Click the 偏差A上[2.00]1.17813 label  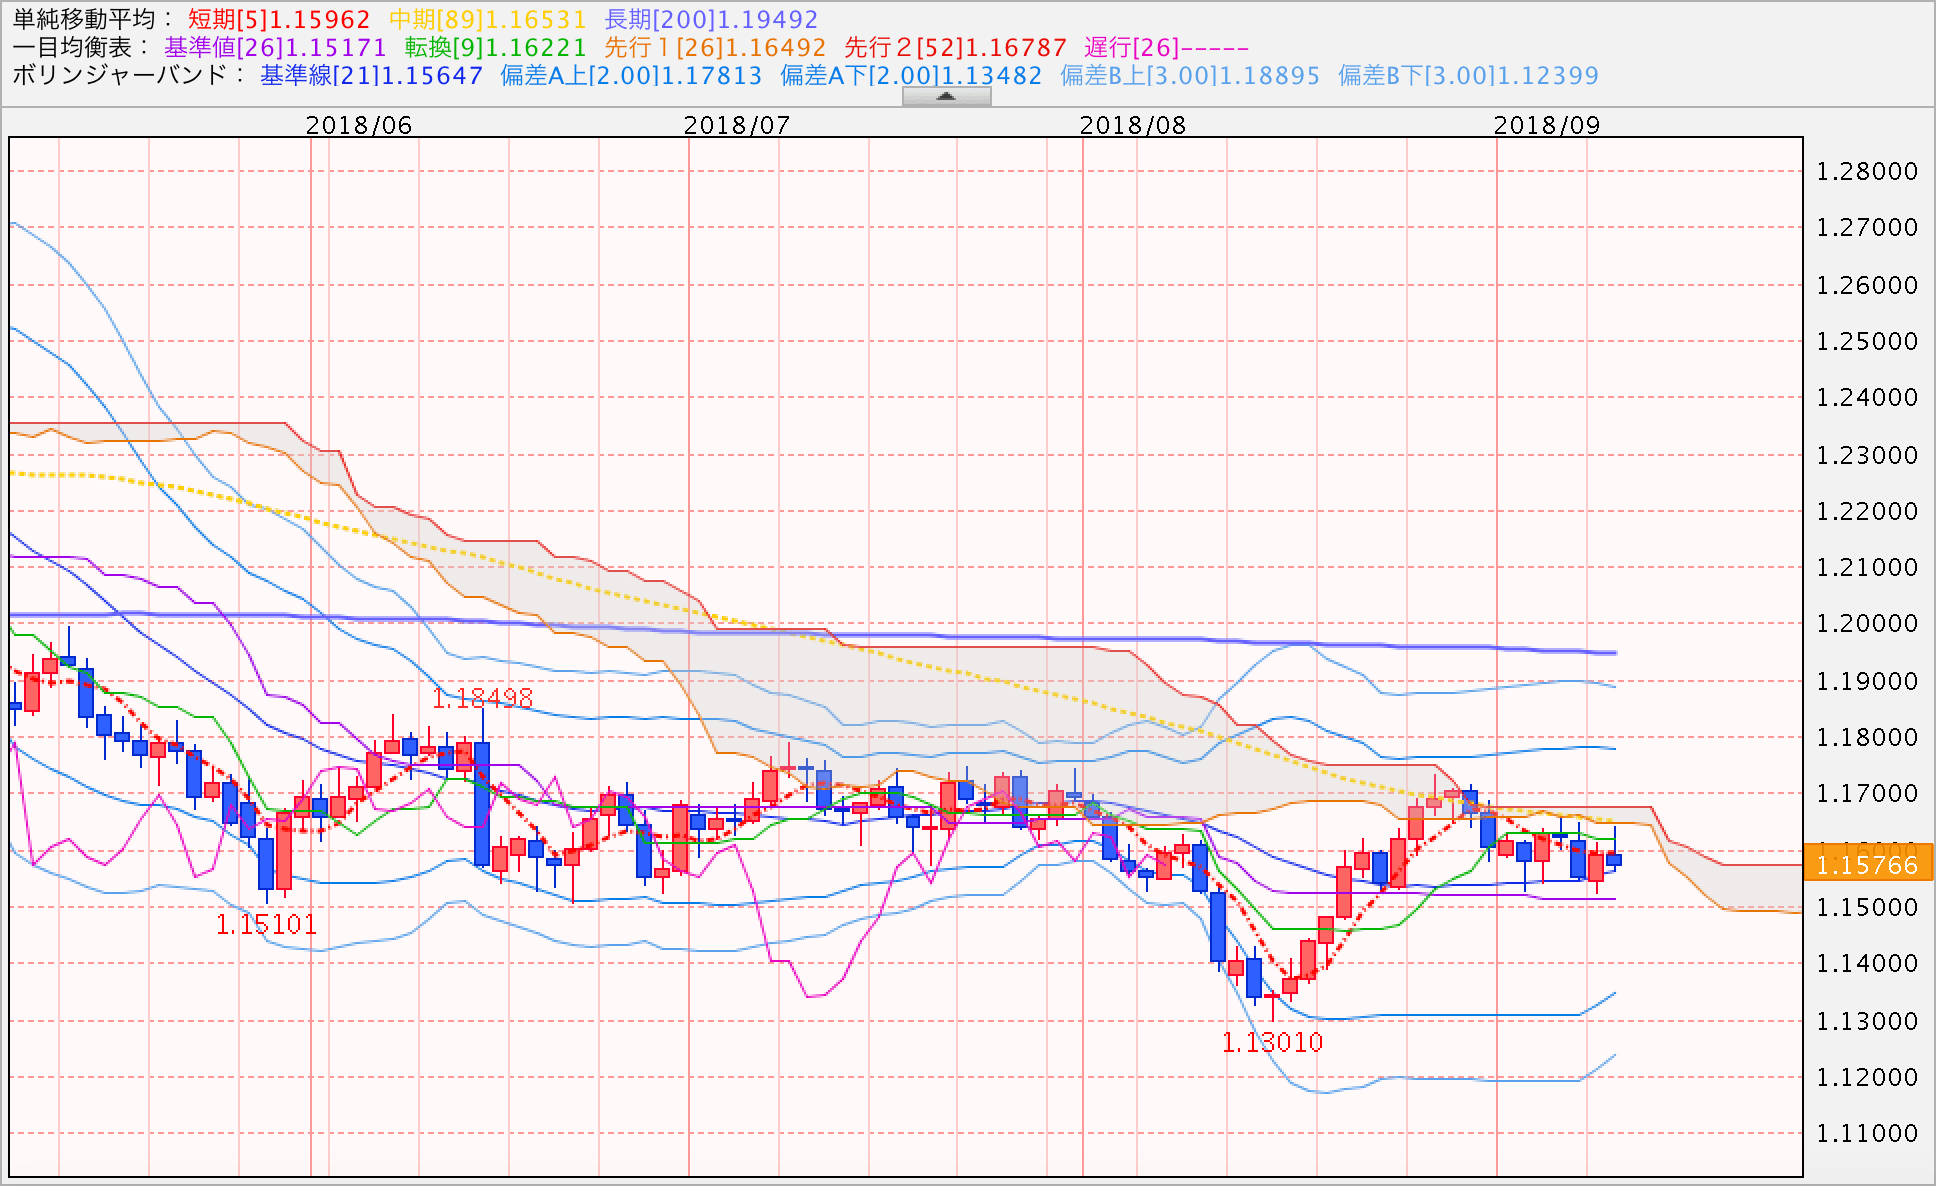coord(631,76)
